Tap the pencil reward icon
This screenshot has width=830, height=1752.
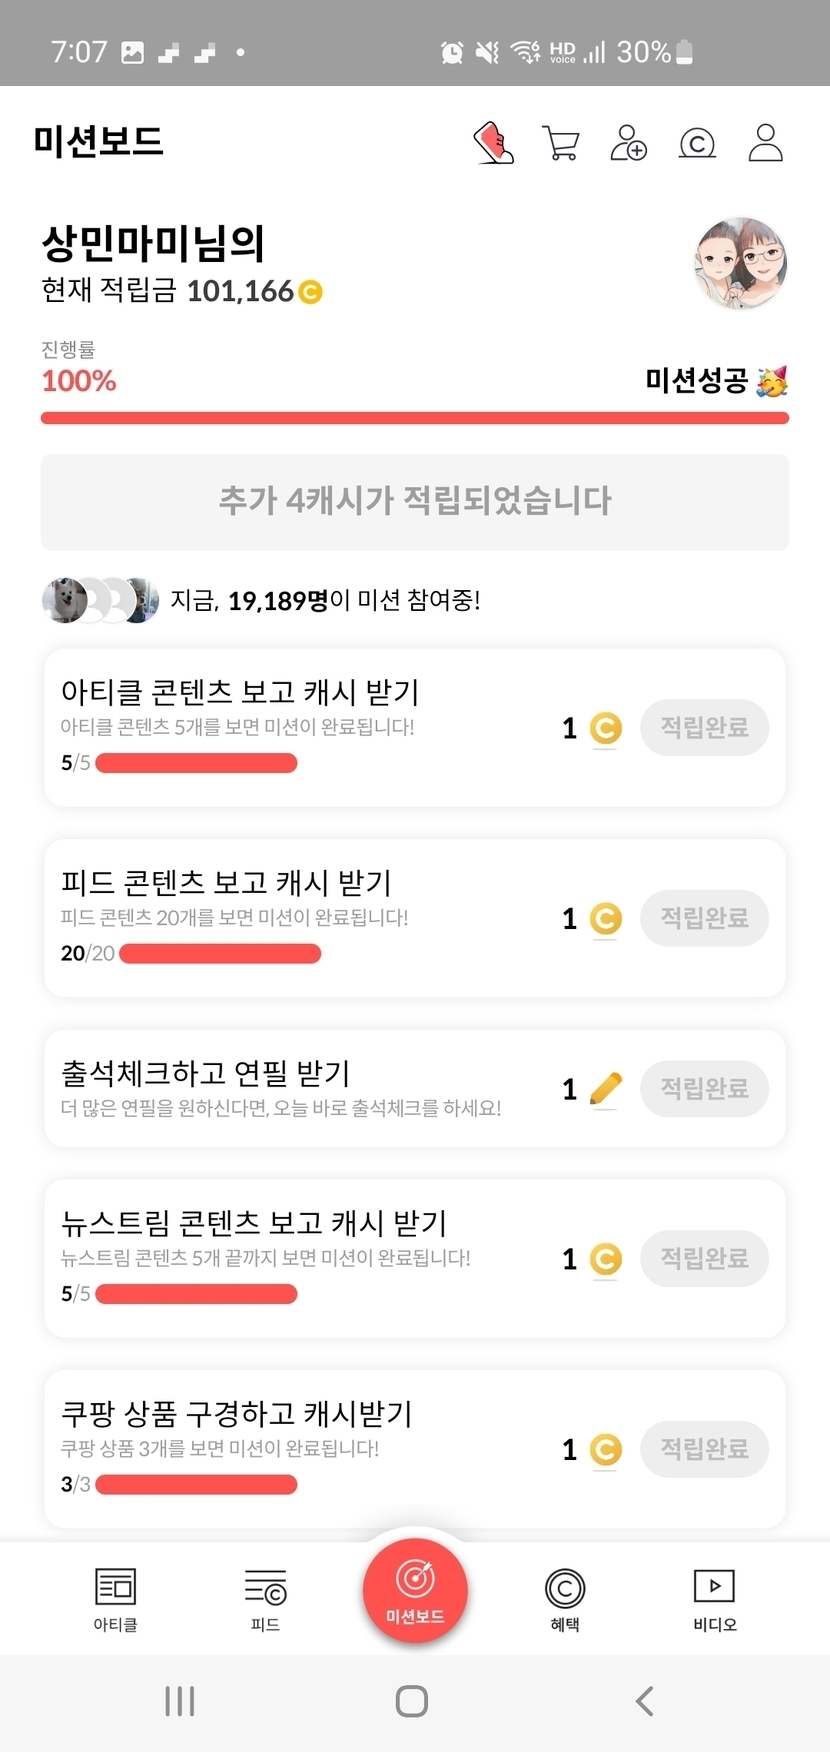pyautogui.click(x=606, y=1088)
